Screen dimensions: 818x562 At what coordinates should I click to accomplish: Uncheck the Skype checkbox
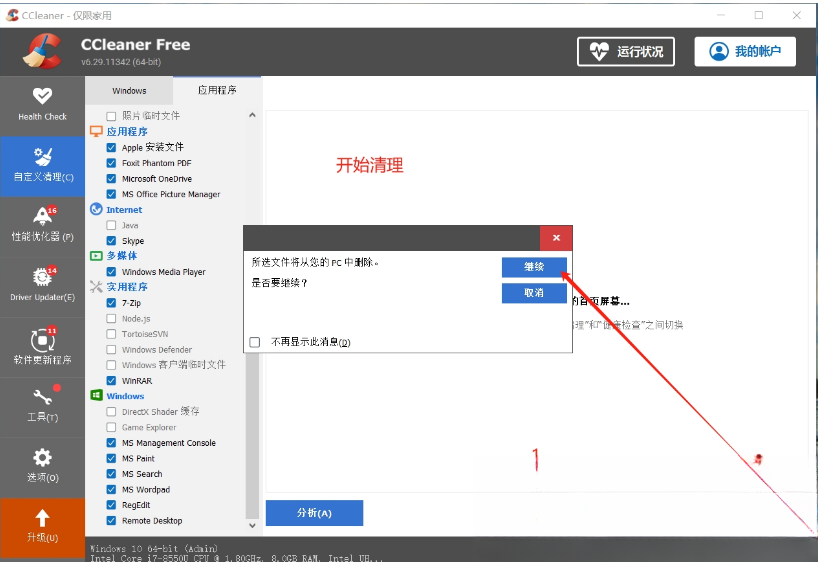pos(111,241)
